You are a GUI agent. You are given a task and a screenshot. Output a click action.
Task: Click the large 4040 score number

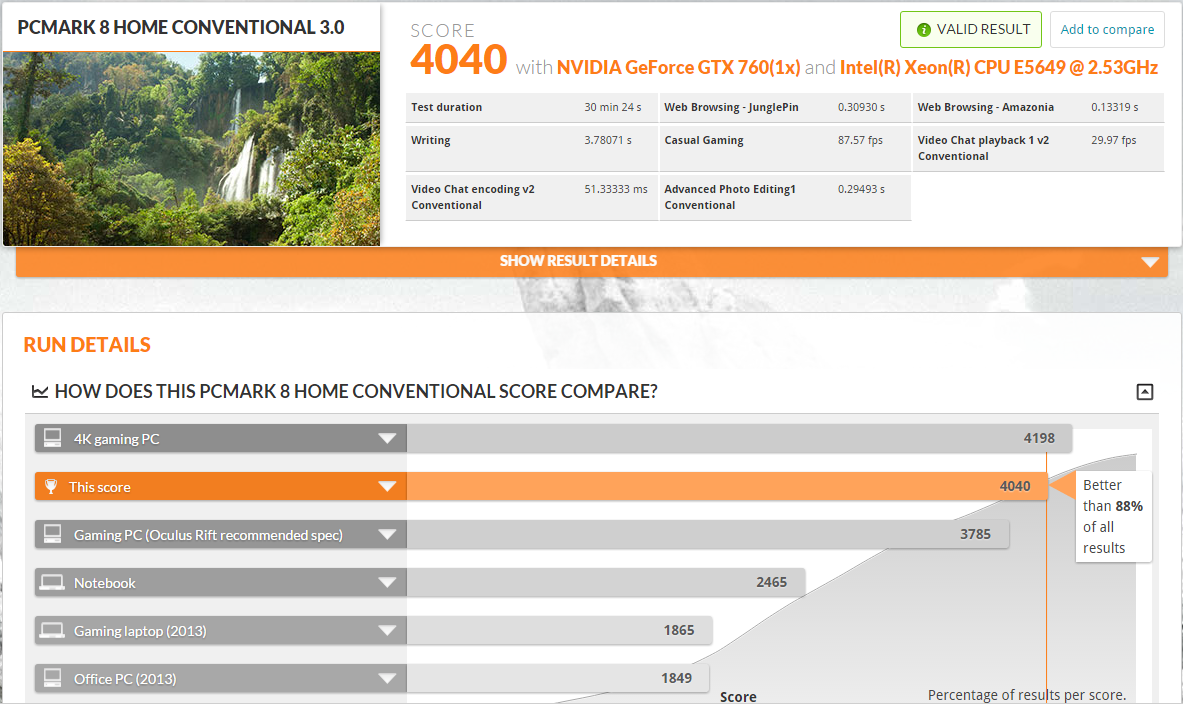(x=458, y=60)
